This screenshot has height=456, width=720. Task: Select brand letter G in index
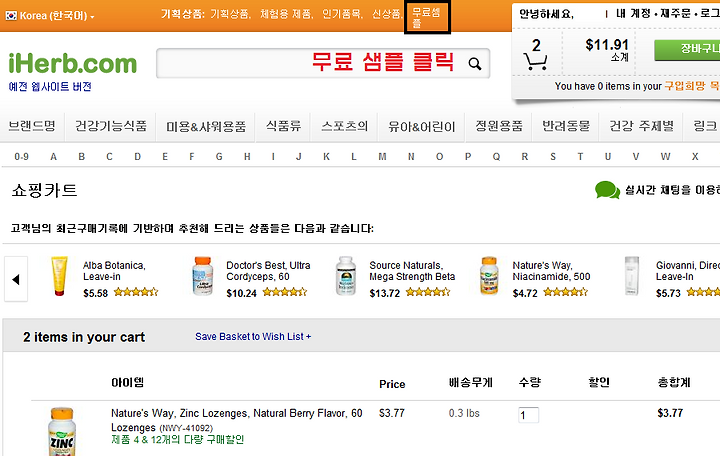click(x=219, y=157)
